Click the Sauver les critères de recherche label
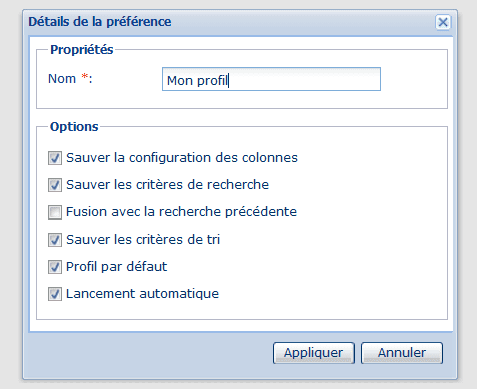This screenshot has height=389, width=477. 167,185
